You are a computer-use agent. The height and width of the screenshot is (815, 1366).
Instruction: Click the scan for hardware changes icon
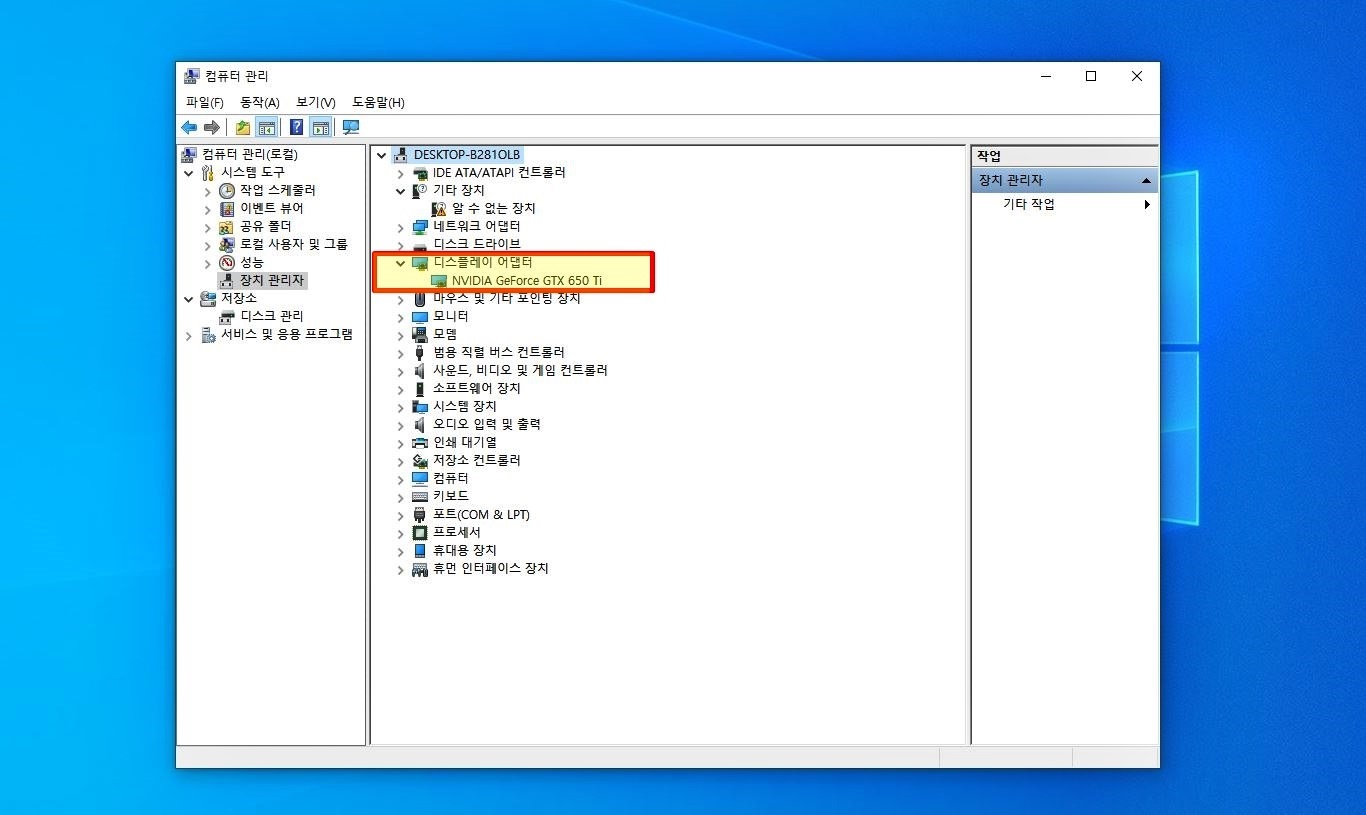(351, 127)
